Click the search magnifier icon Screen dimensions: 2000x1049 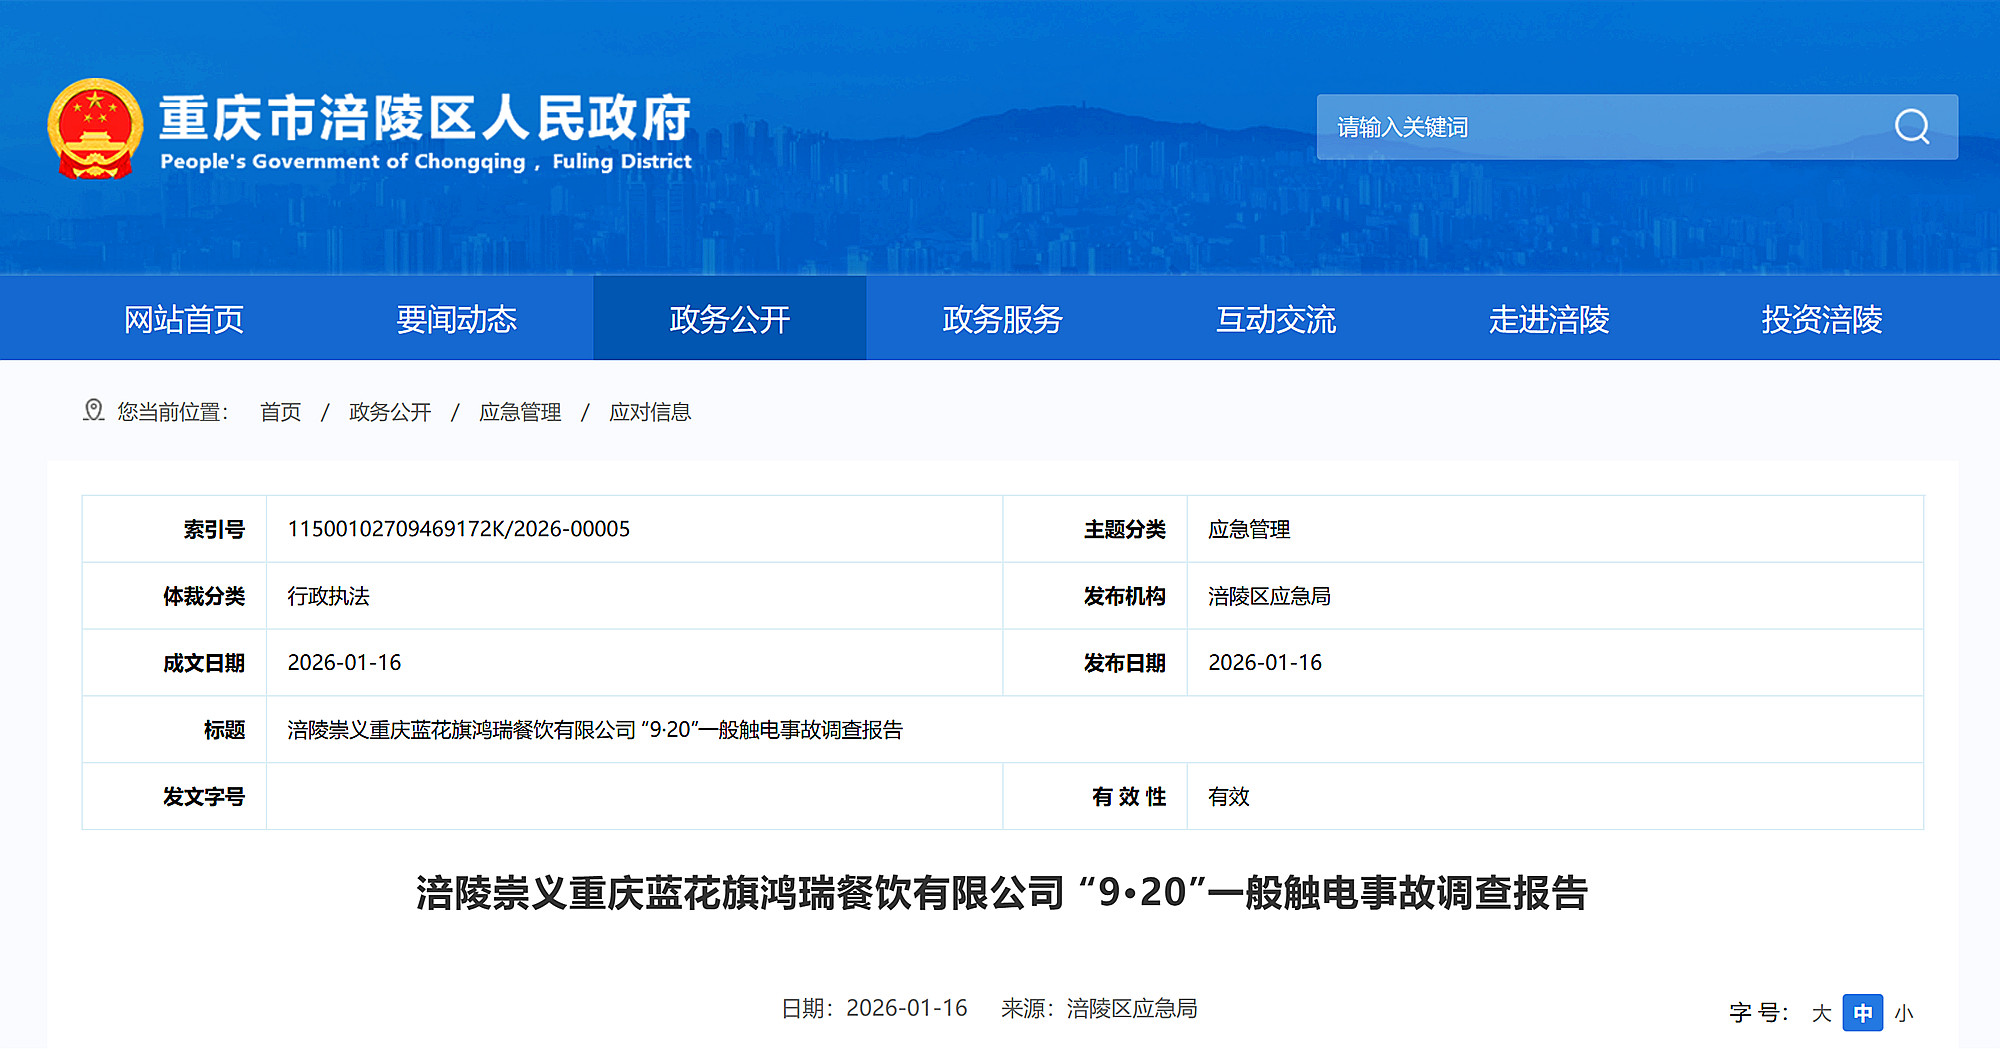tap(1912, 127)
